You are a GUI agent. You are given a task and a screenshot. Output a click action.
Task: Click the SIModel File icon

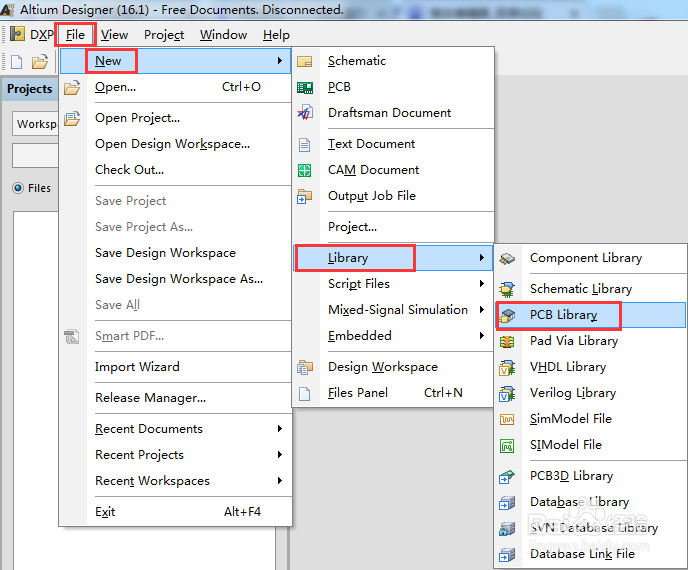tap(507, 445)
